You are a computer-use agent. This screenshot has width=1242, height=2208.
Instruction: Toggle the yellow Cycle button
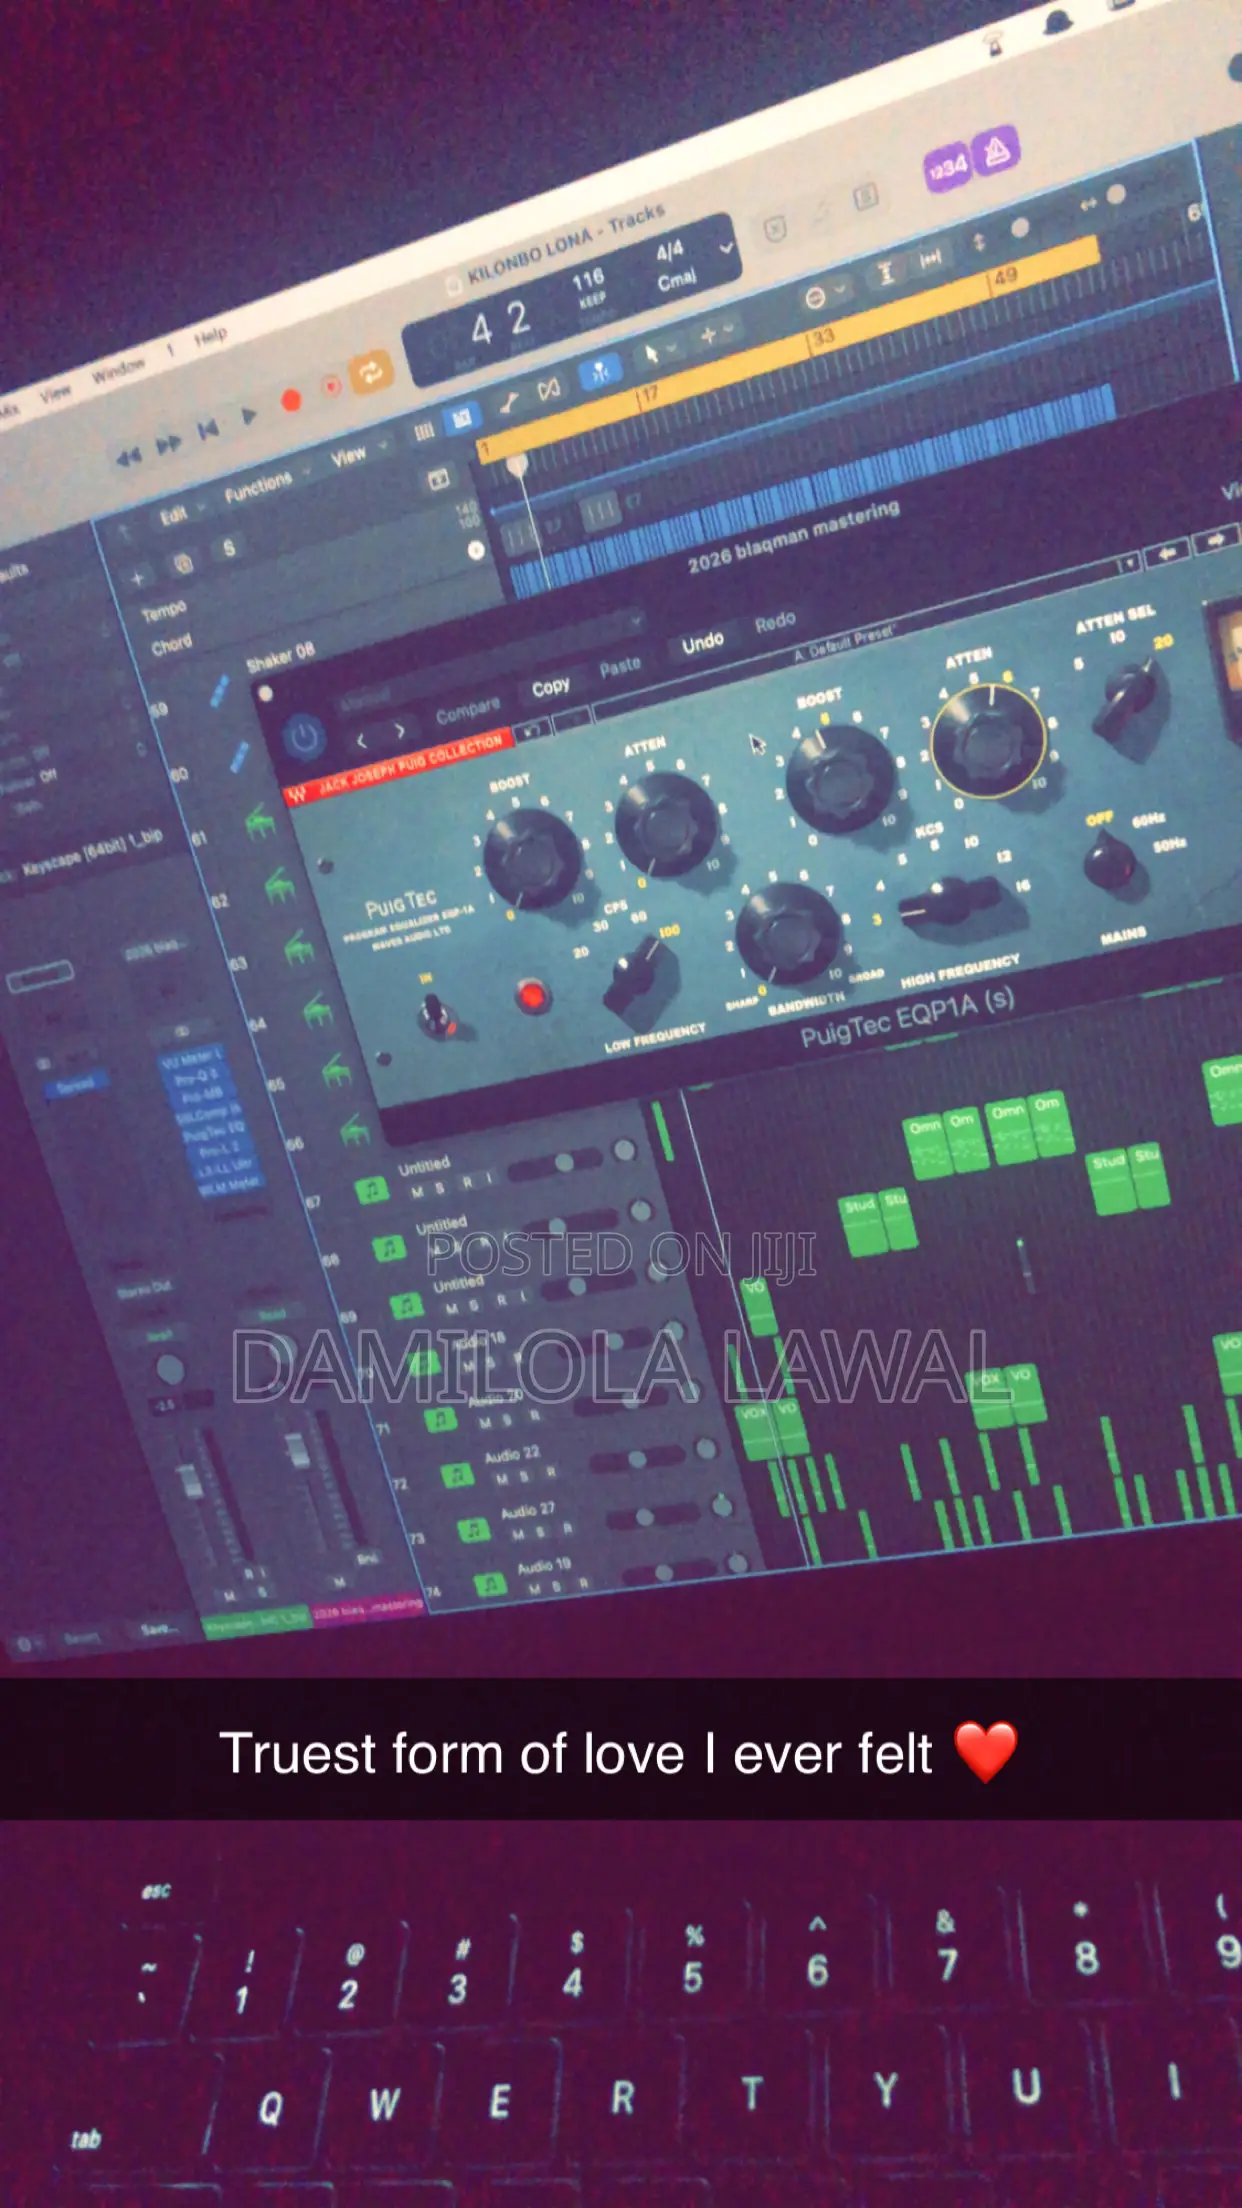tap(370, 372)
